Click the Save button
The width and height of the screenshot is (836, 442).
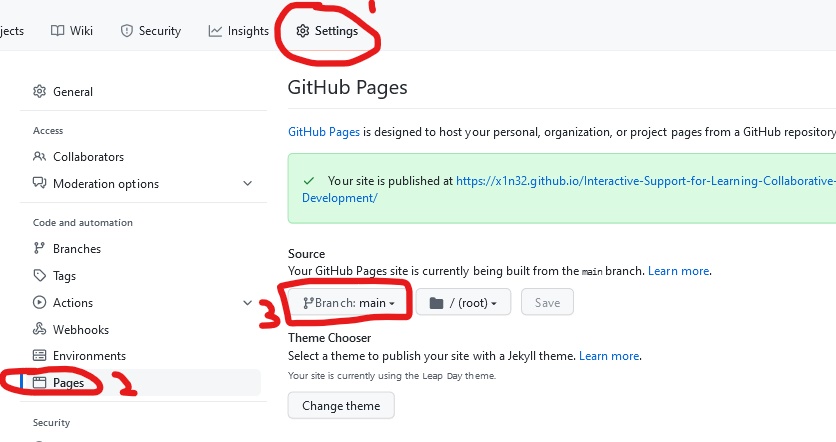pos(547,302)
